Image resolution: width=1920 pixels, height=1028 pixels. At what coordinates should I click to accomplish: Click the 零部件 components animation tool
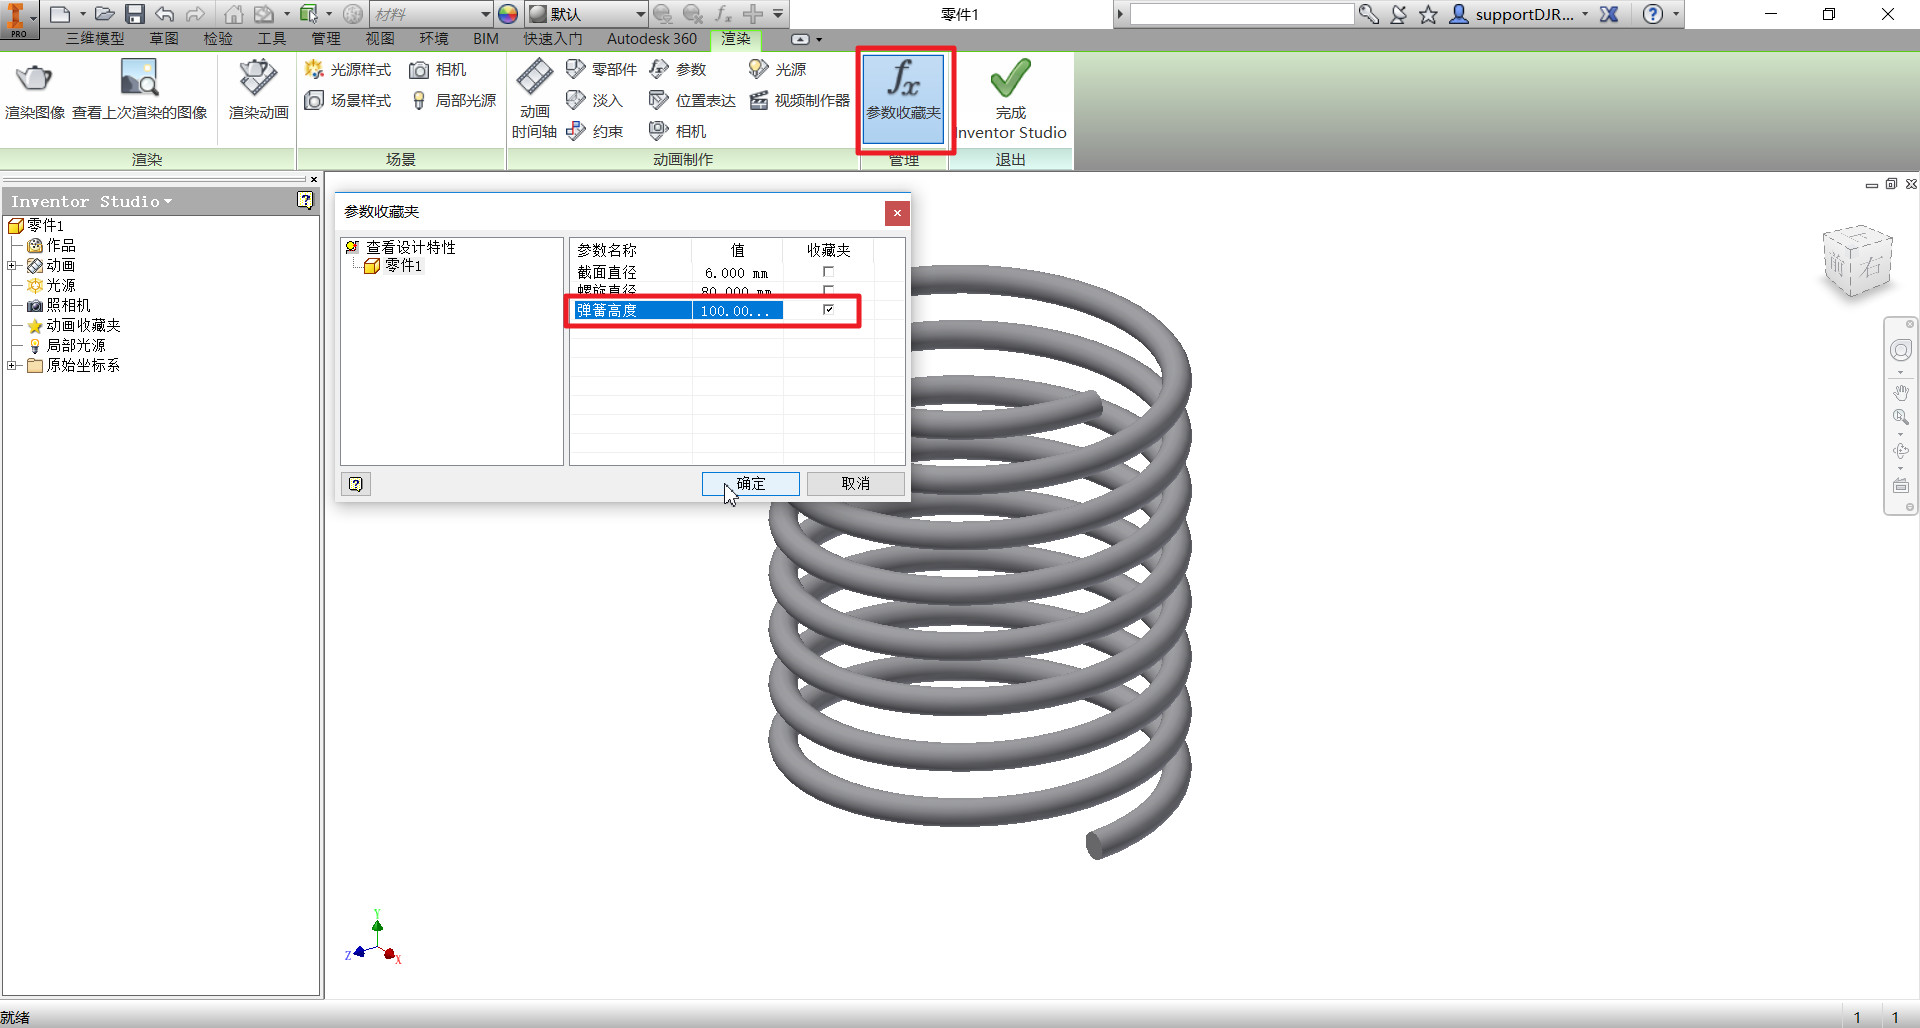coord(601,69)
